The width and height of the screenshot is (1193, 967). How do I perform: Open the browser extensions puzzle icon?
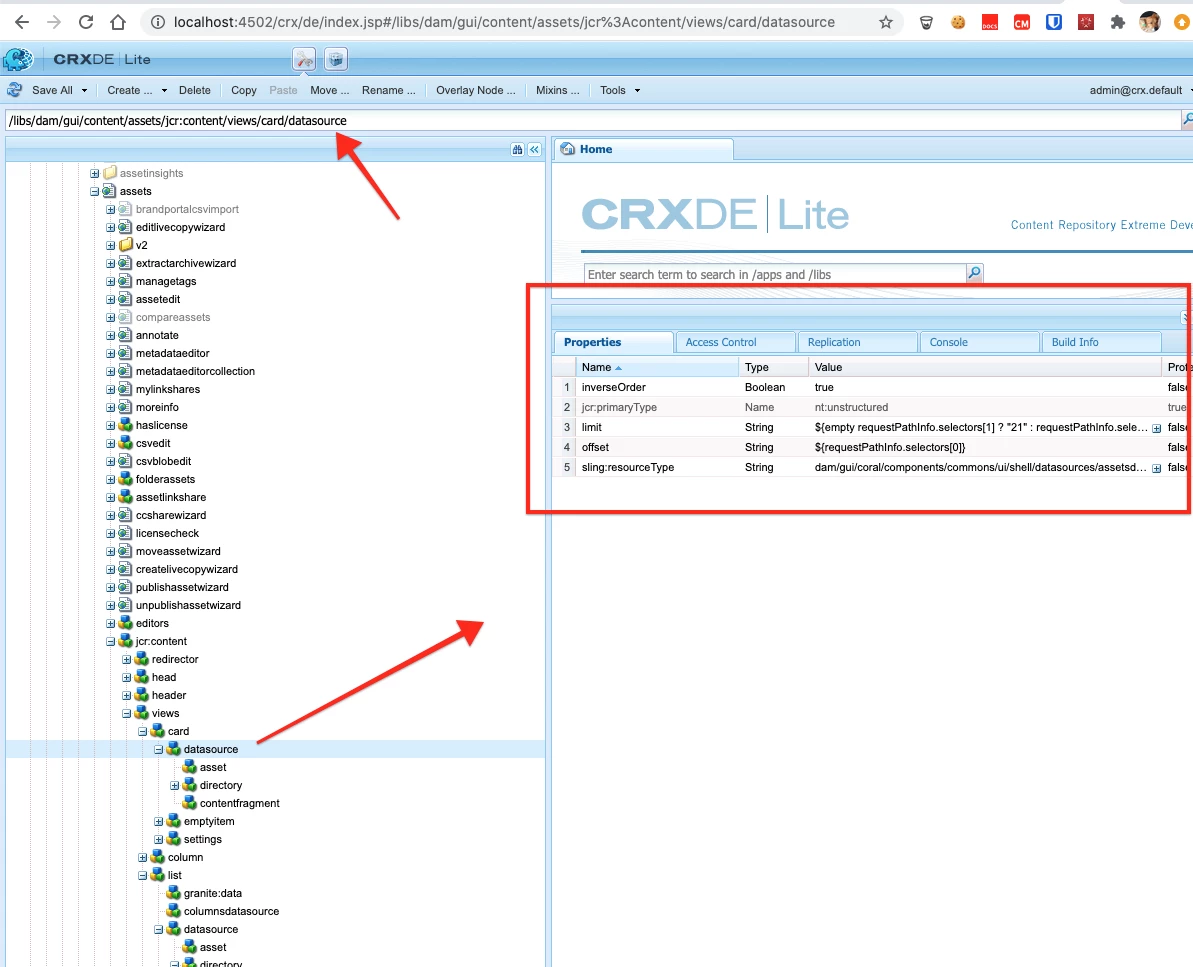pos(1118,22)
